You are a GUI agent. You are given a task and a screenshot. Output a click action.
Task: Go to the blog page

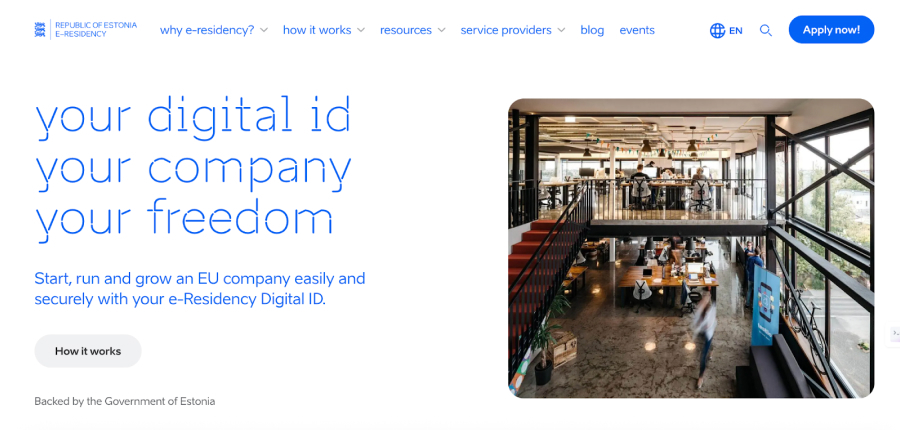[x=592, y=30]
